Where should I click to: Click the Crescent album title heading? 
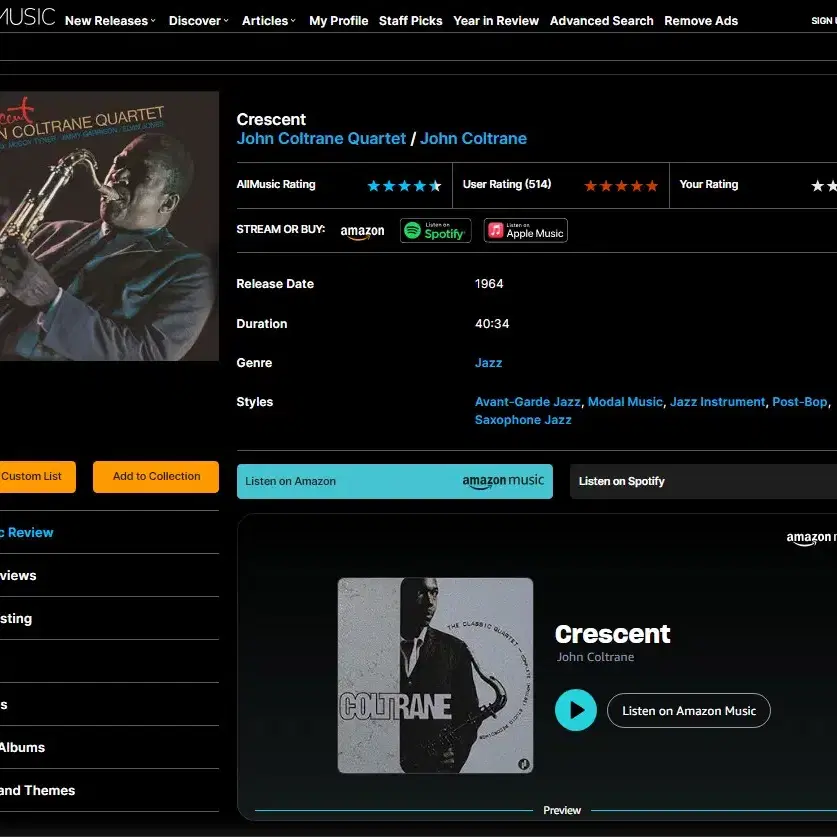(271, 120)
